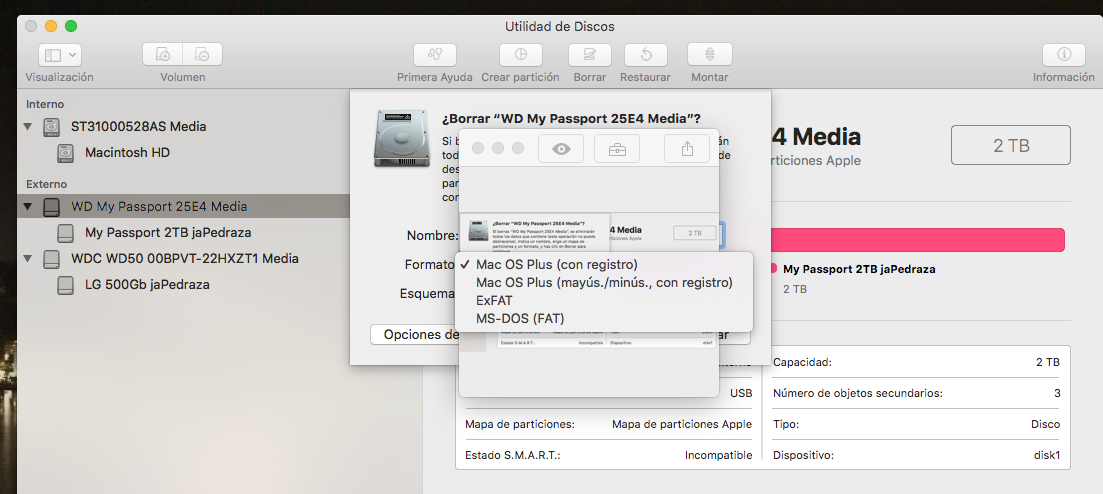The height and width of the screenshot is (494, 1103).
Task: Click the 'Interno' sidebar section header
Action: click(45, 103)
